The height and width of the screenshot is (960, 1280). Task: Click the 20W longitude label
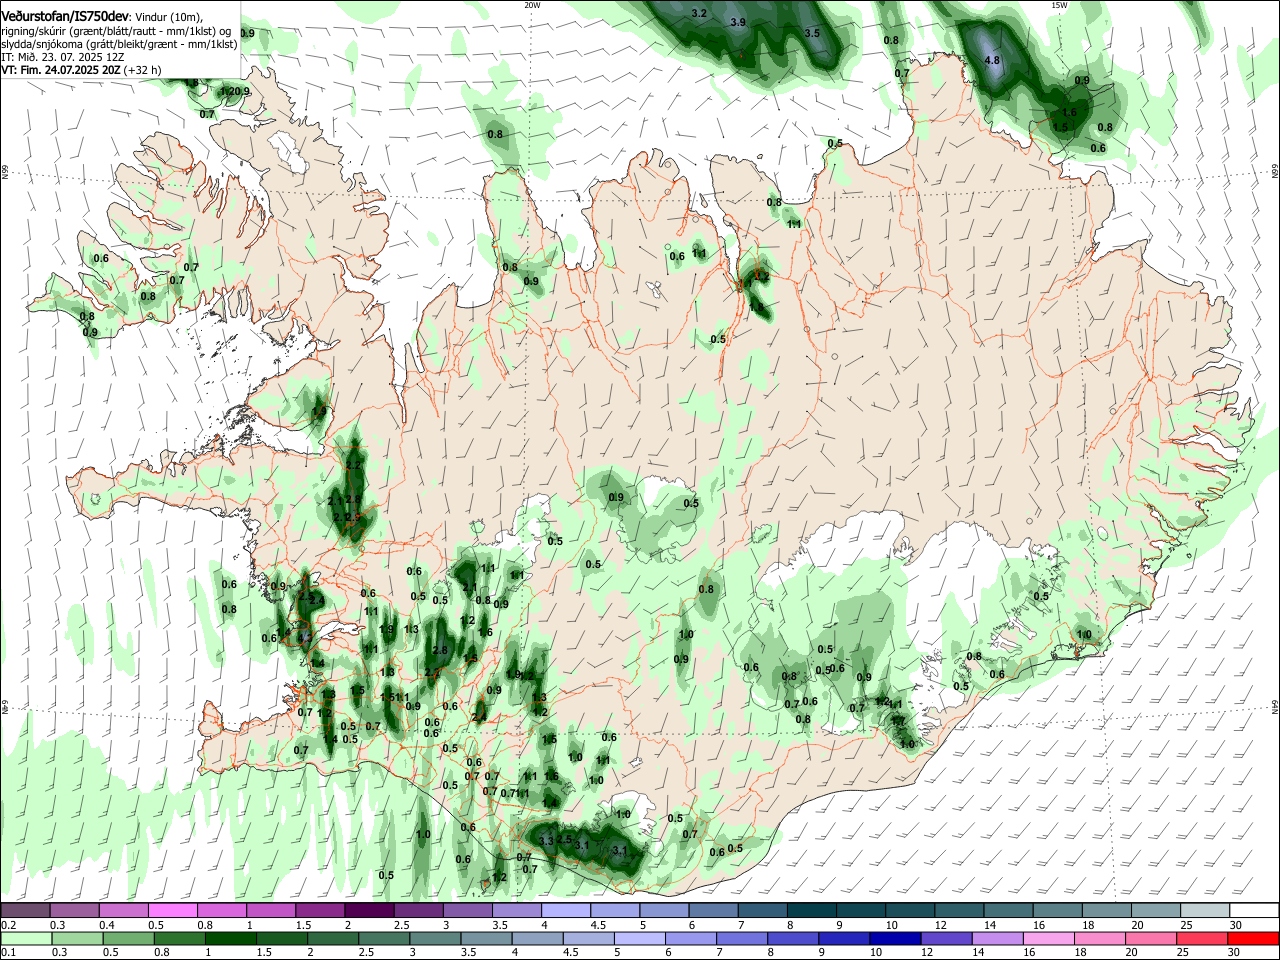[532, 5]
